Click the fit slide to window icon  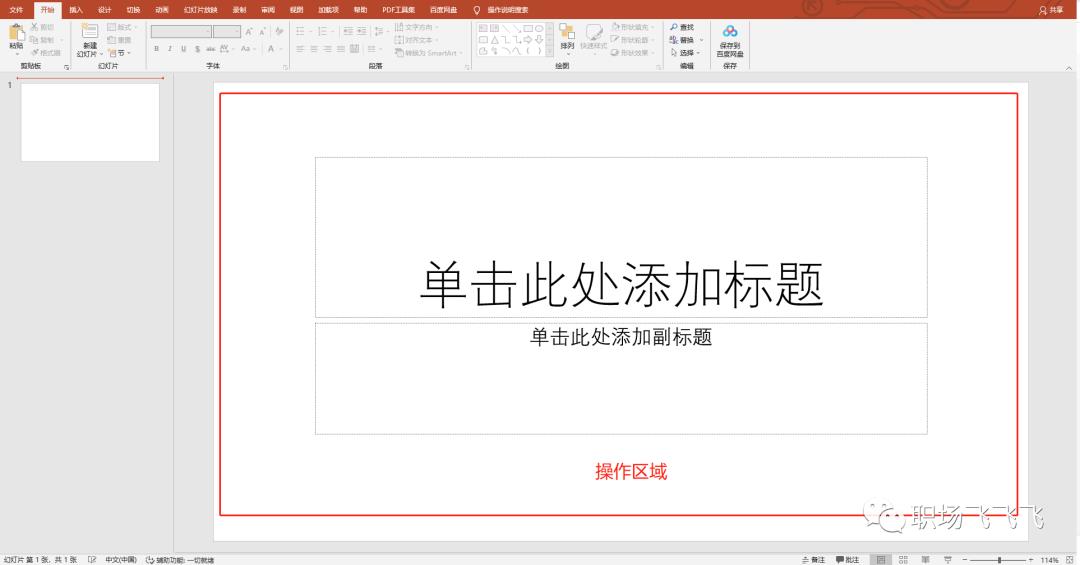tap(1070, 559)
